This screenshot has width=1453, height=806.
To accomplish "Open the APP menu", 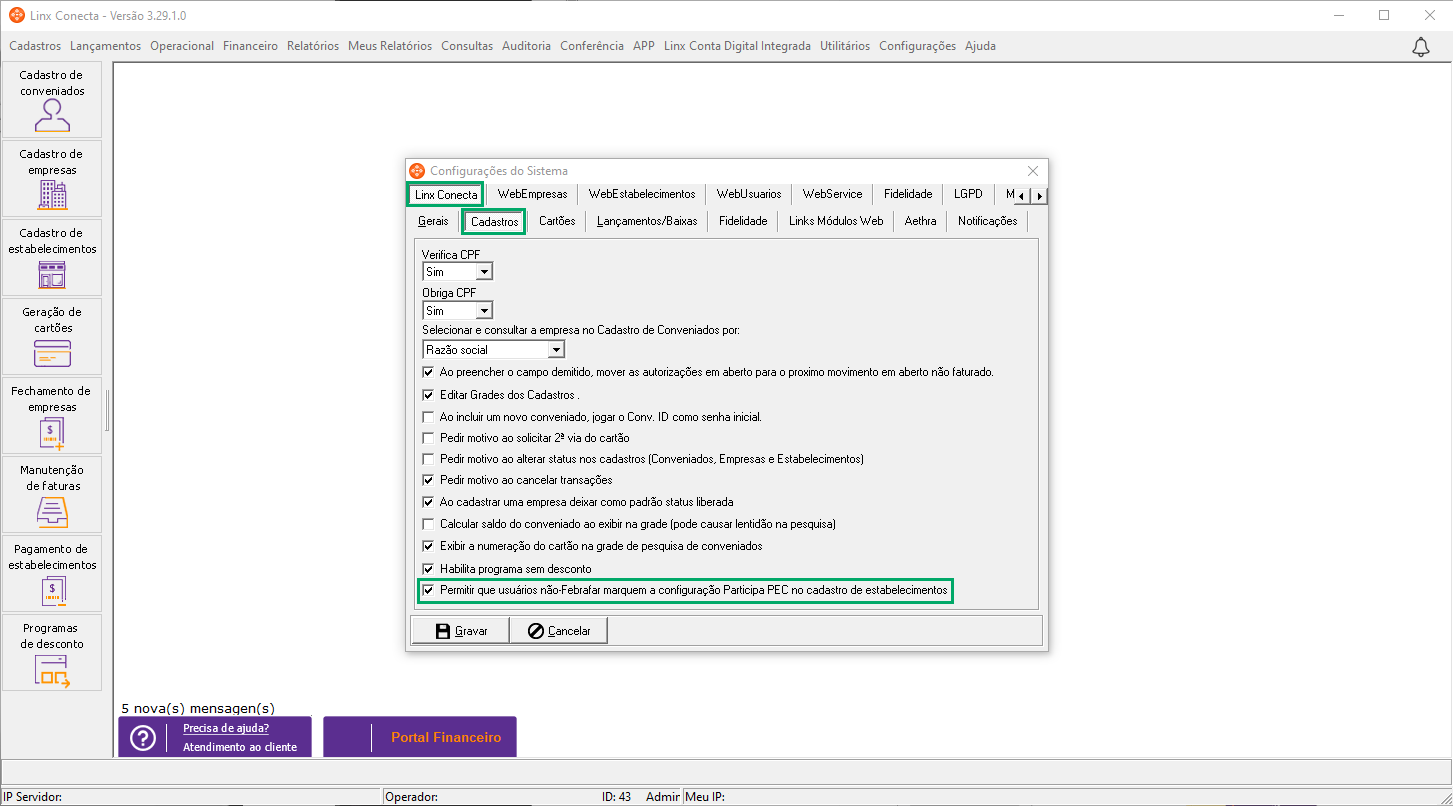I will 644,46.
